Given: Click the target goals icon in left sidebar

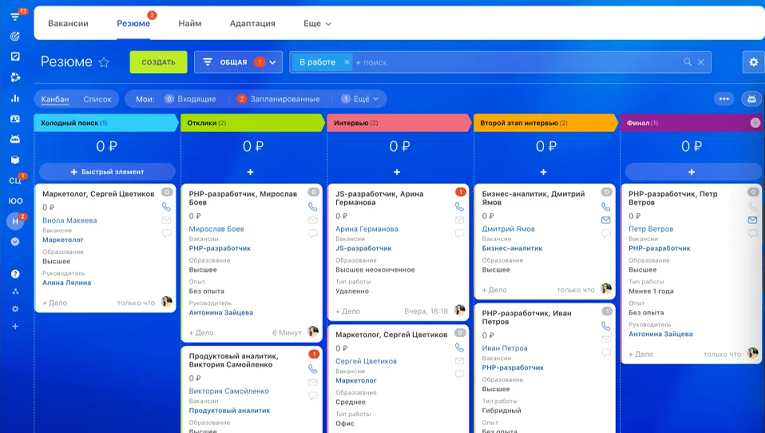Looking at the screenshot, I should click(x=15, y=36).
